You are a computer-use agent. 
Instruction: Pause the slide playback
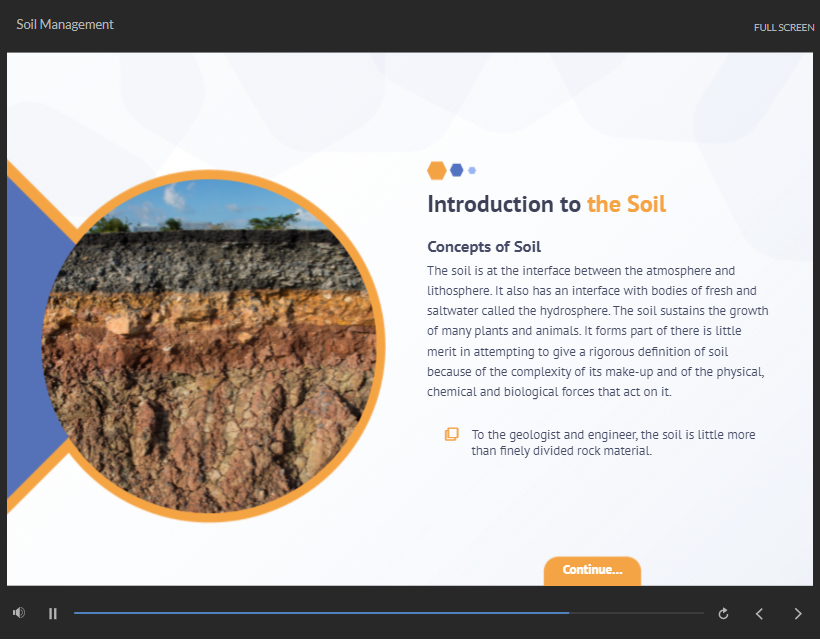(x=52, y=613)
